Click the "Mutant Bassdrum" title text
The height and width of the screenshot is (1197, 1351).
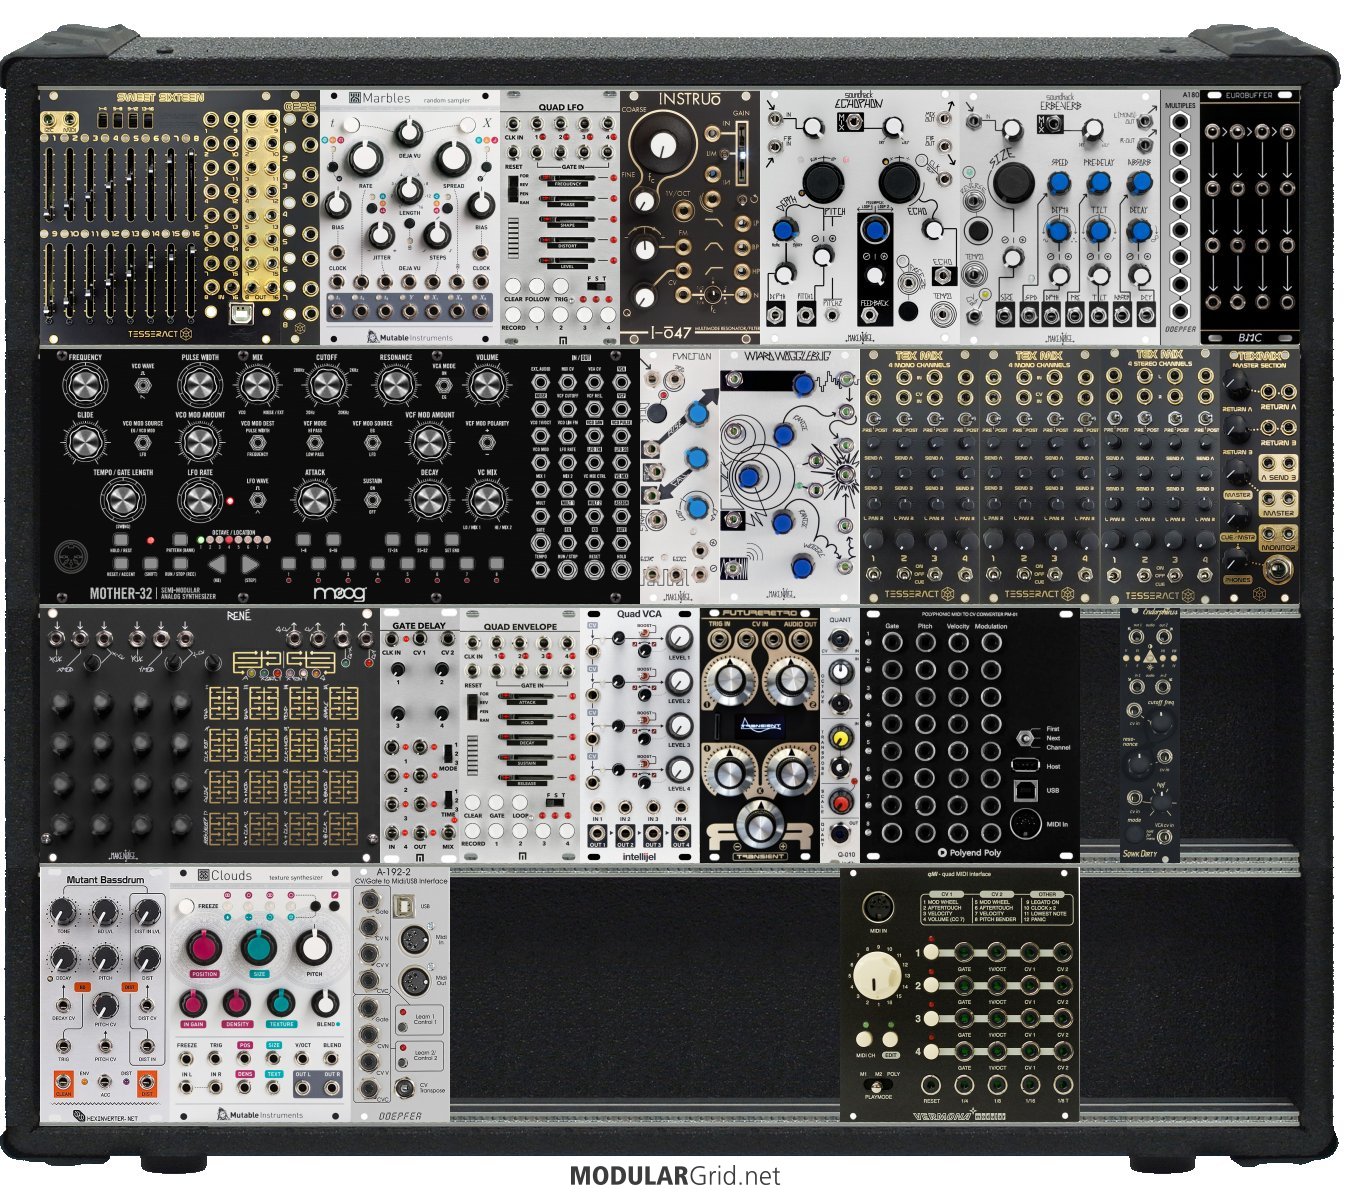[105, 880]
